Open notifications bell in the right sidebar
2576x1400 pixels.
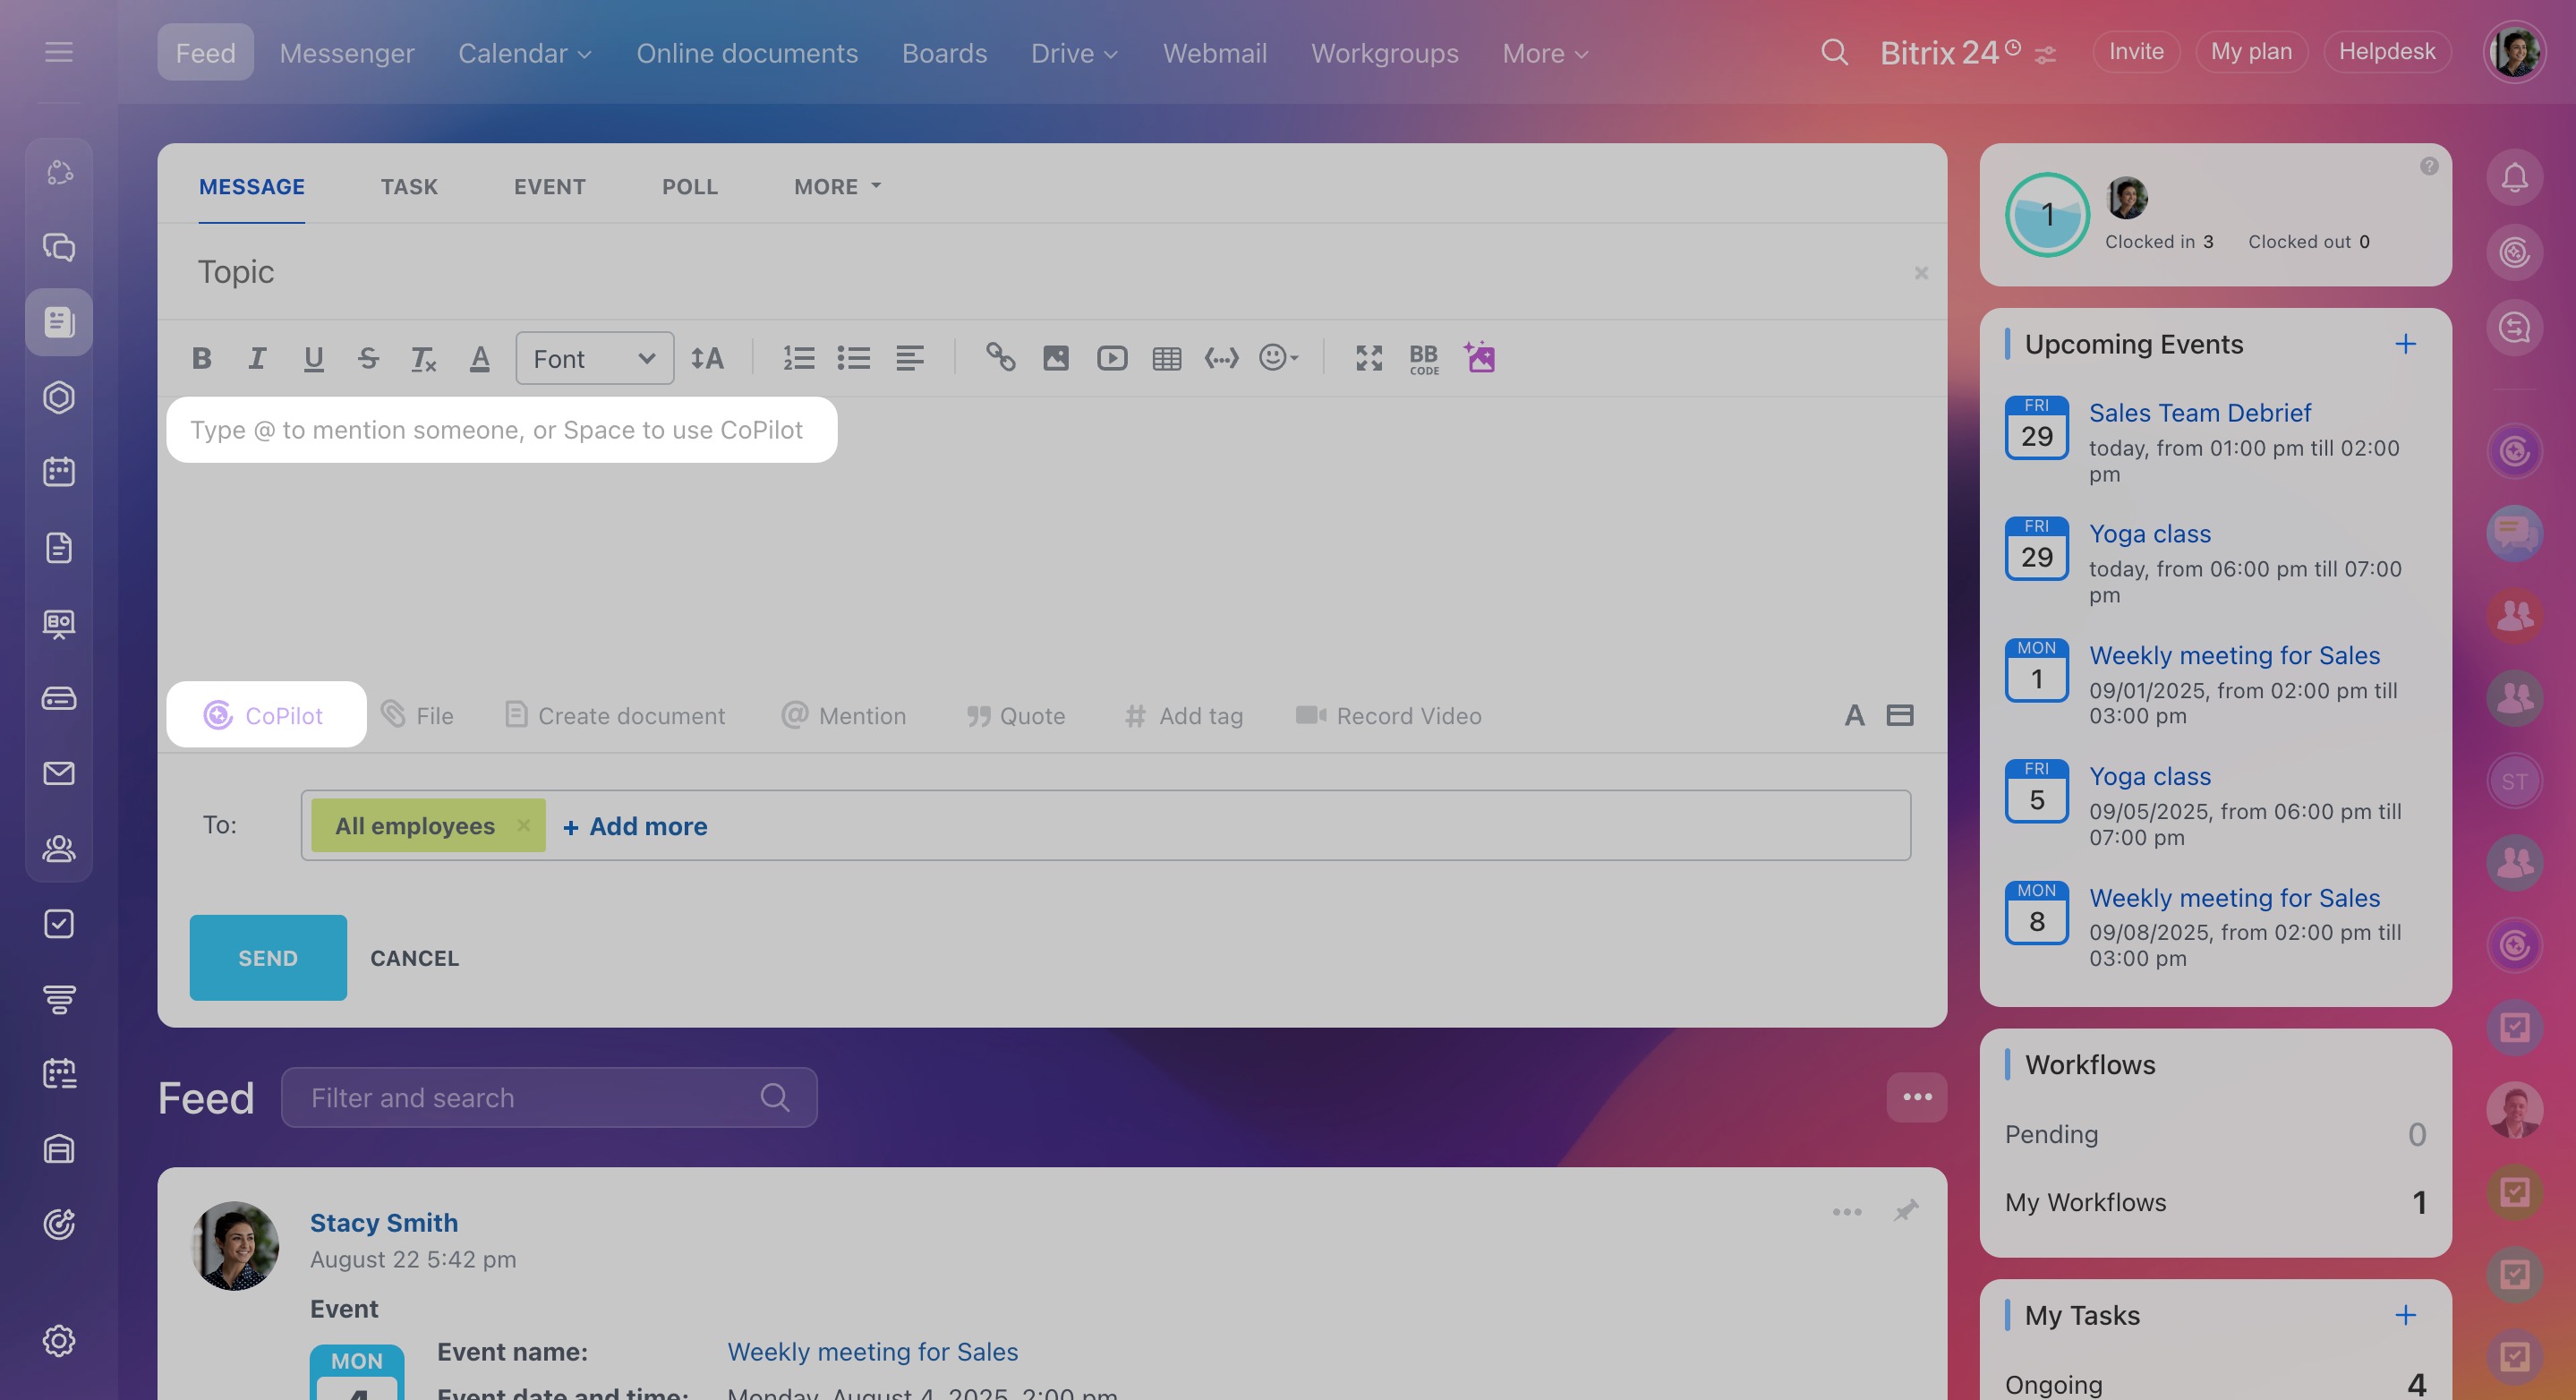point(2513,178)
